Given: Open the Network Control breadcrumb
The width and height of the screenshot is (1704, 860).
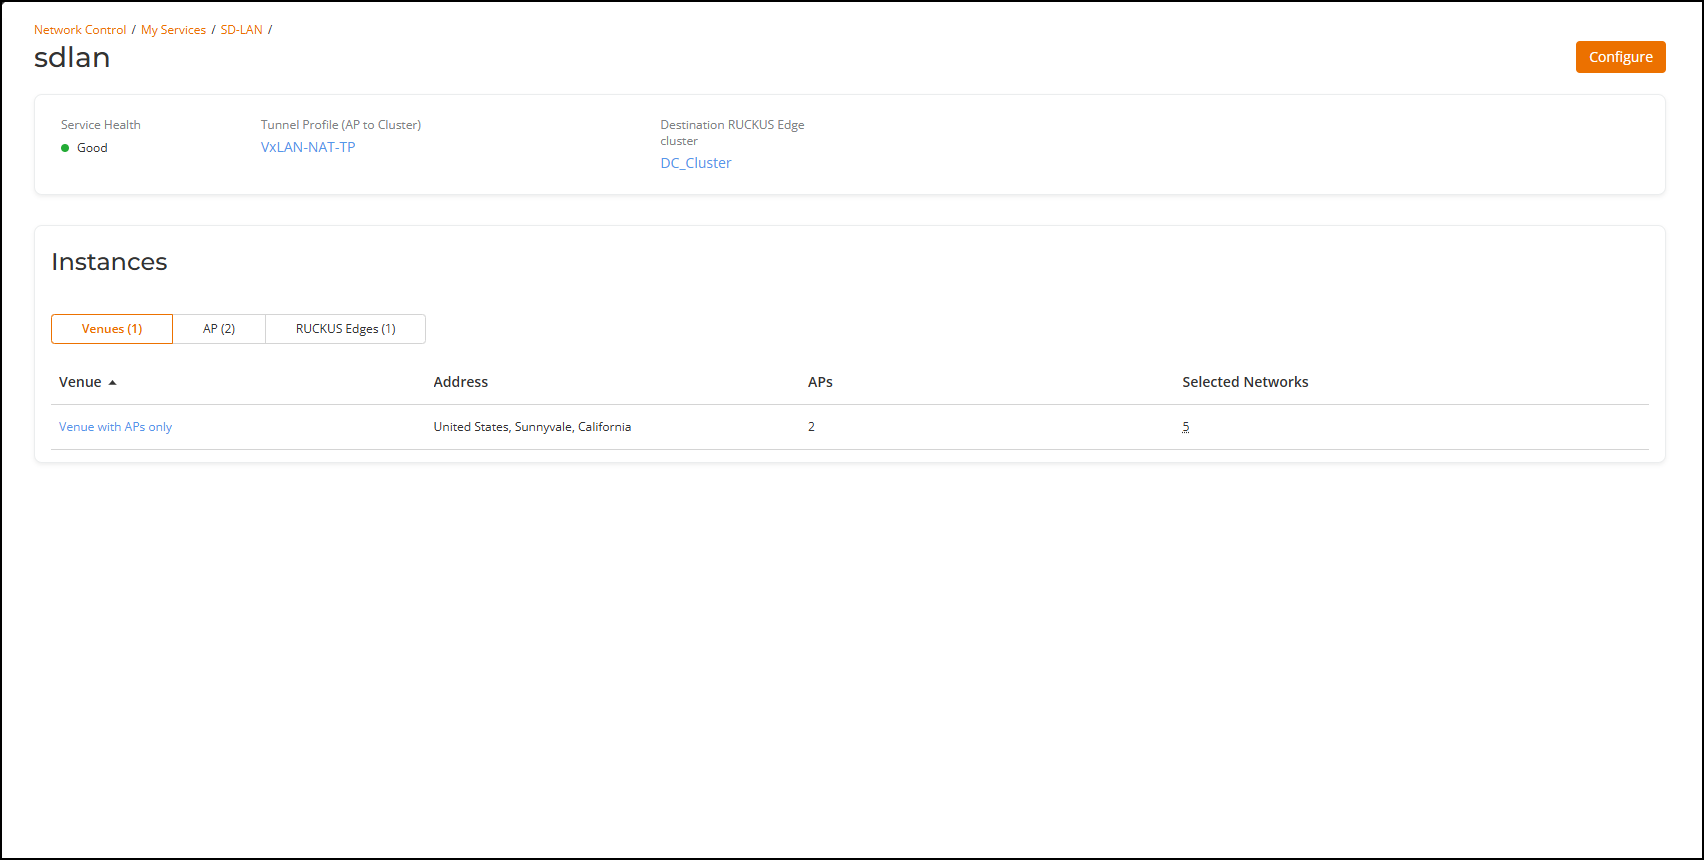Looking at the screenshot, I should [80, 30].
